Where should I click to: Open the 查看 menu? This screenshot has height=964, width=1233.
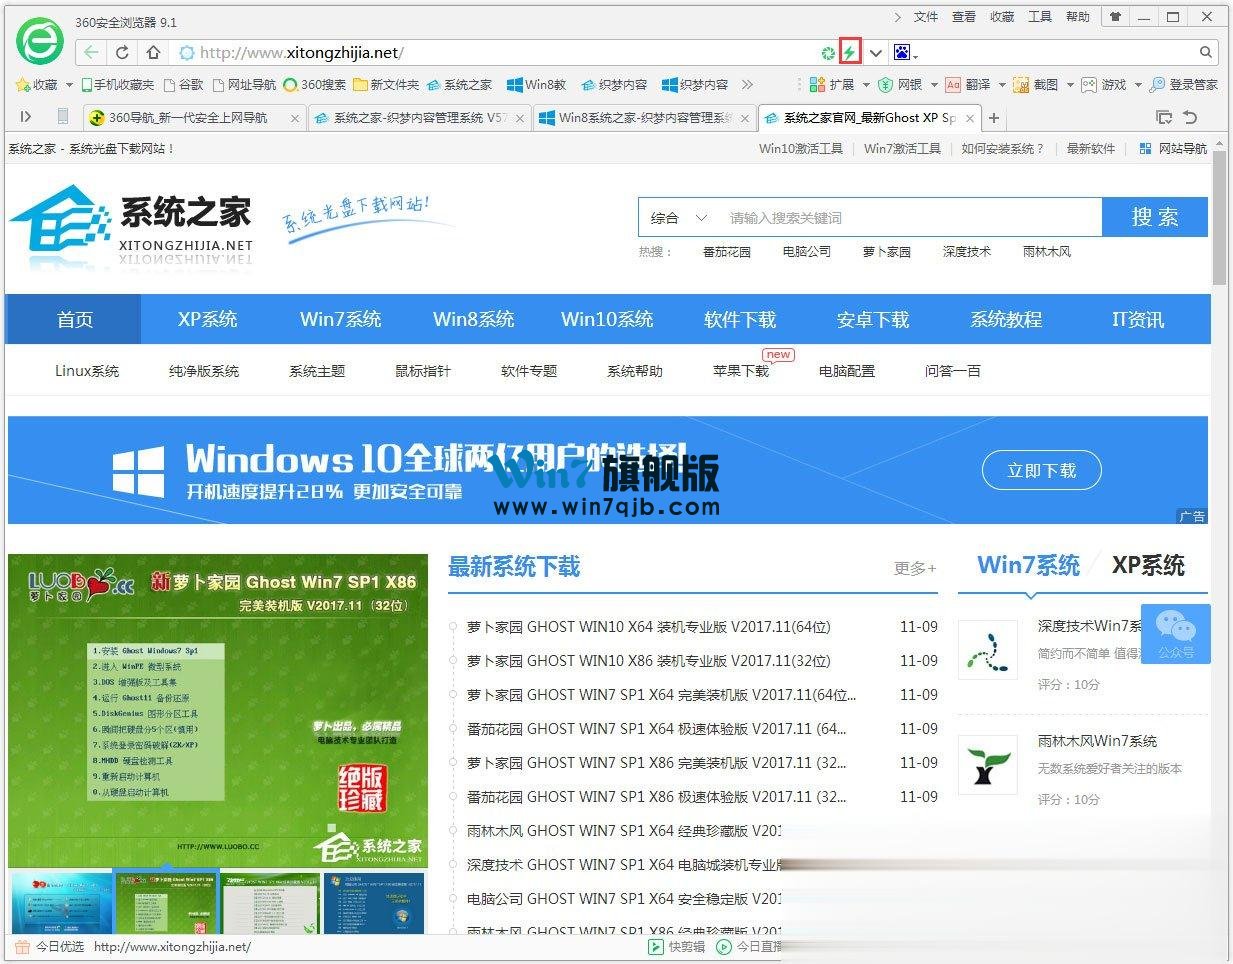964,17
